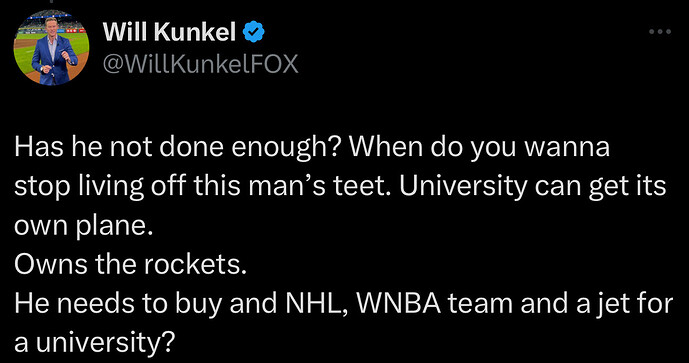Click the word 'University' in second line
Viewport: 689px width, 363px height.
tap(463, 187)
